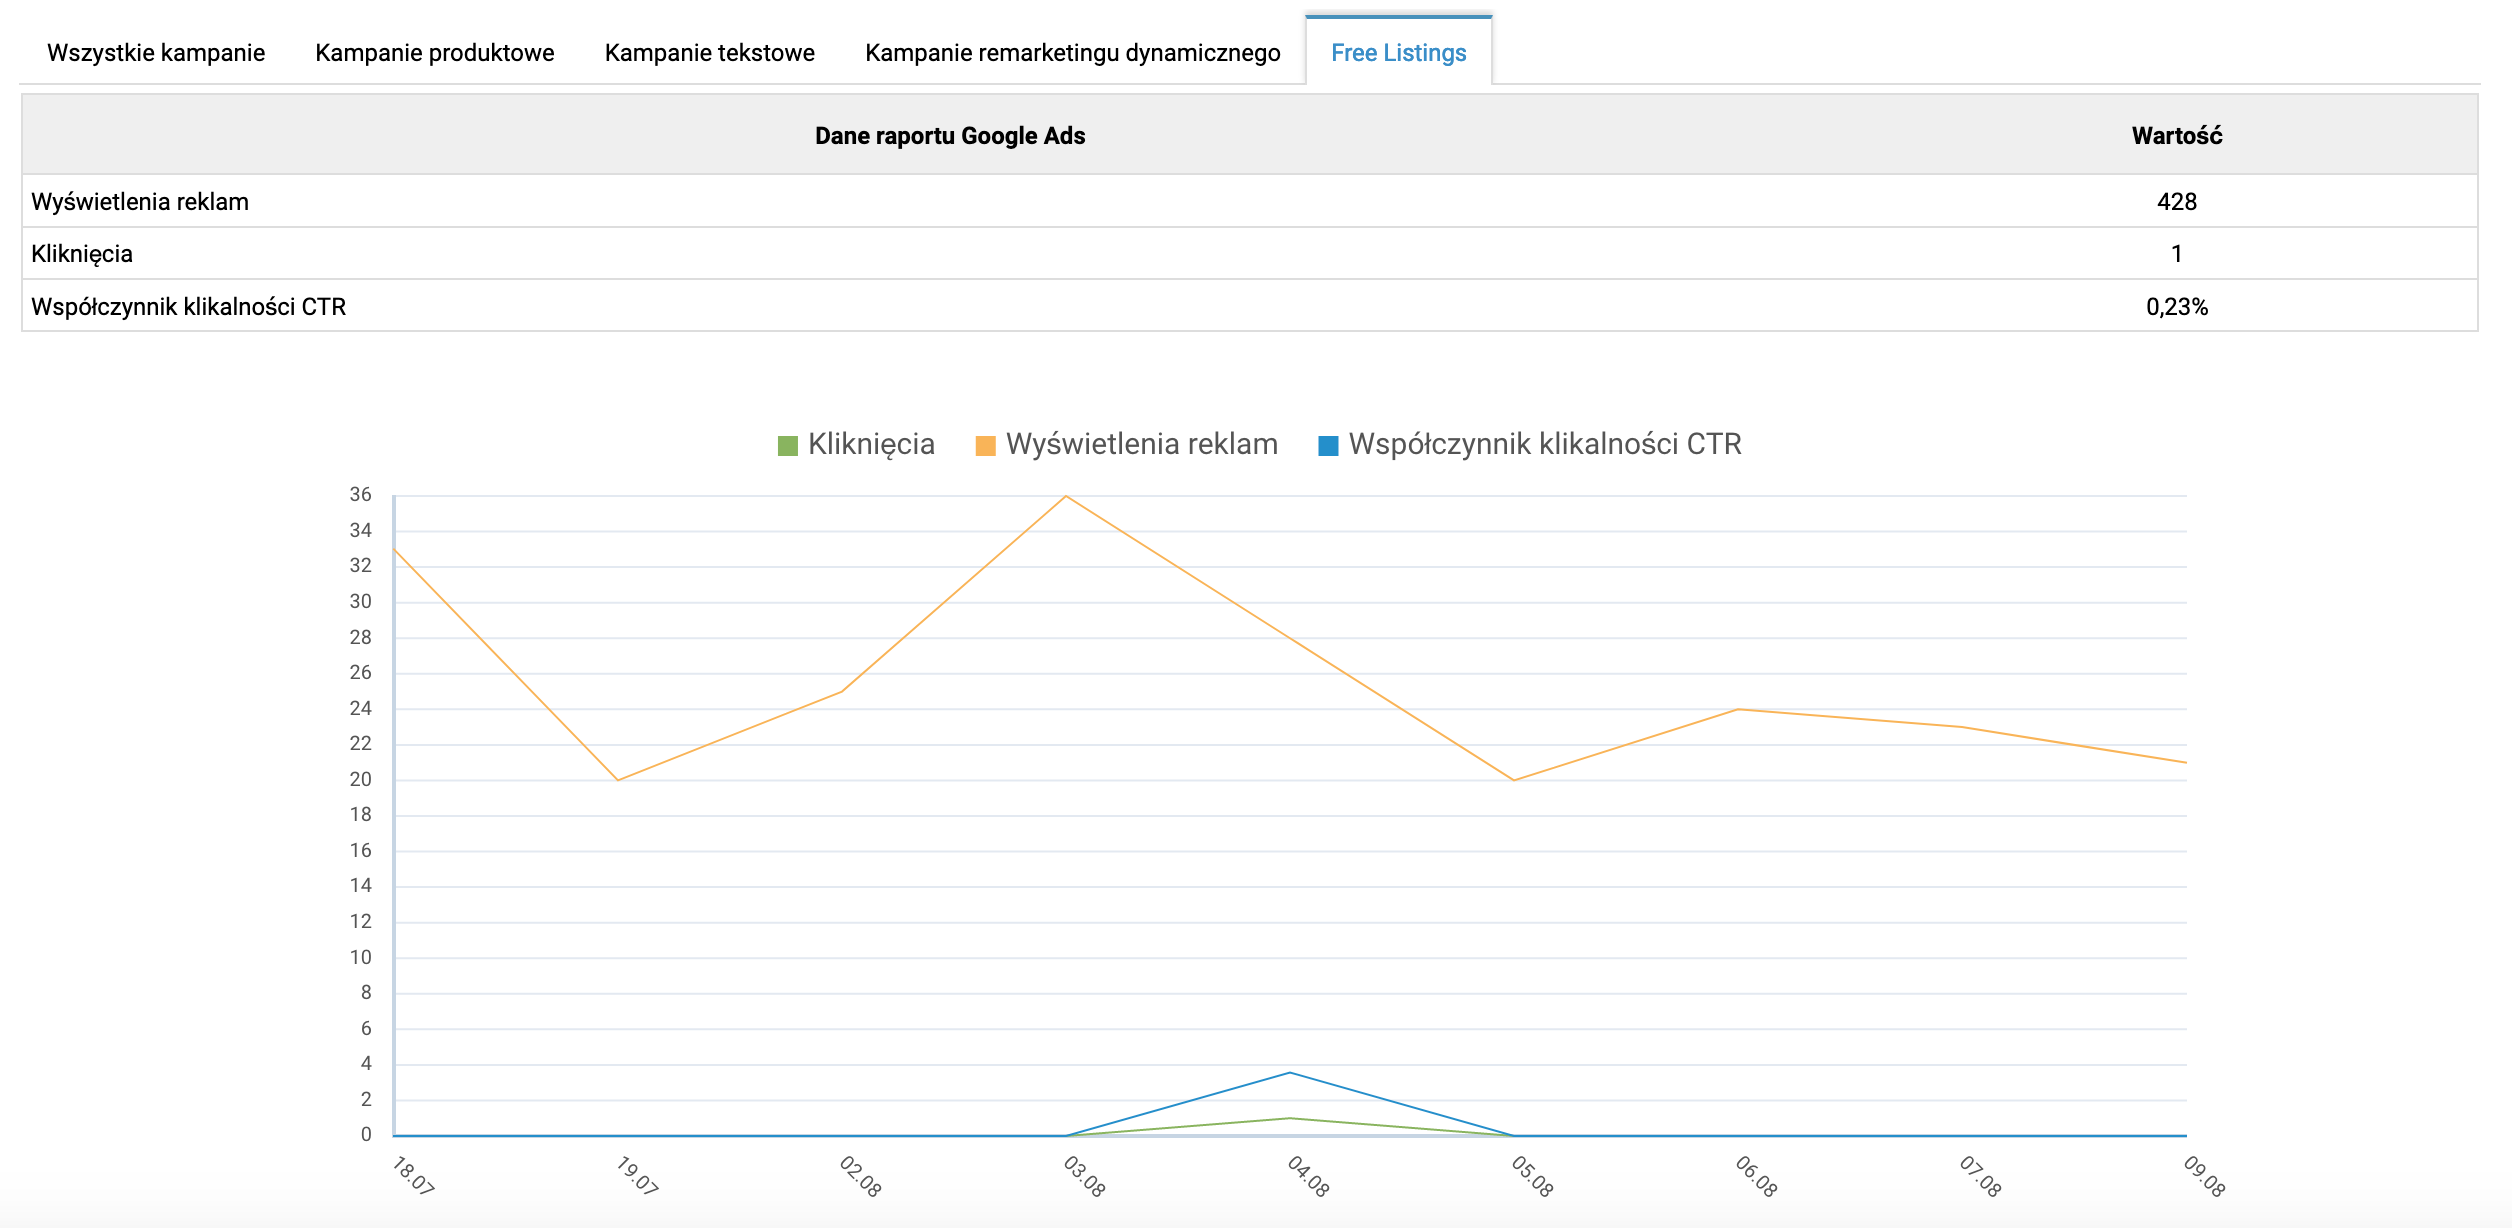Select the Wyświetlenia reklam table row
Viewport: 2512px width, 1228px height.
pos(140,202)
